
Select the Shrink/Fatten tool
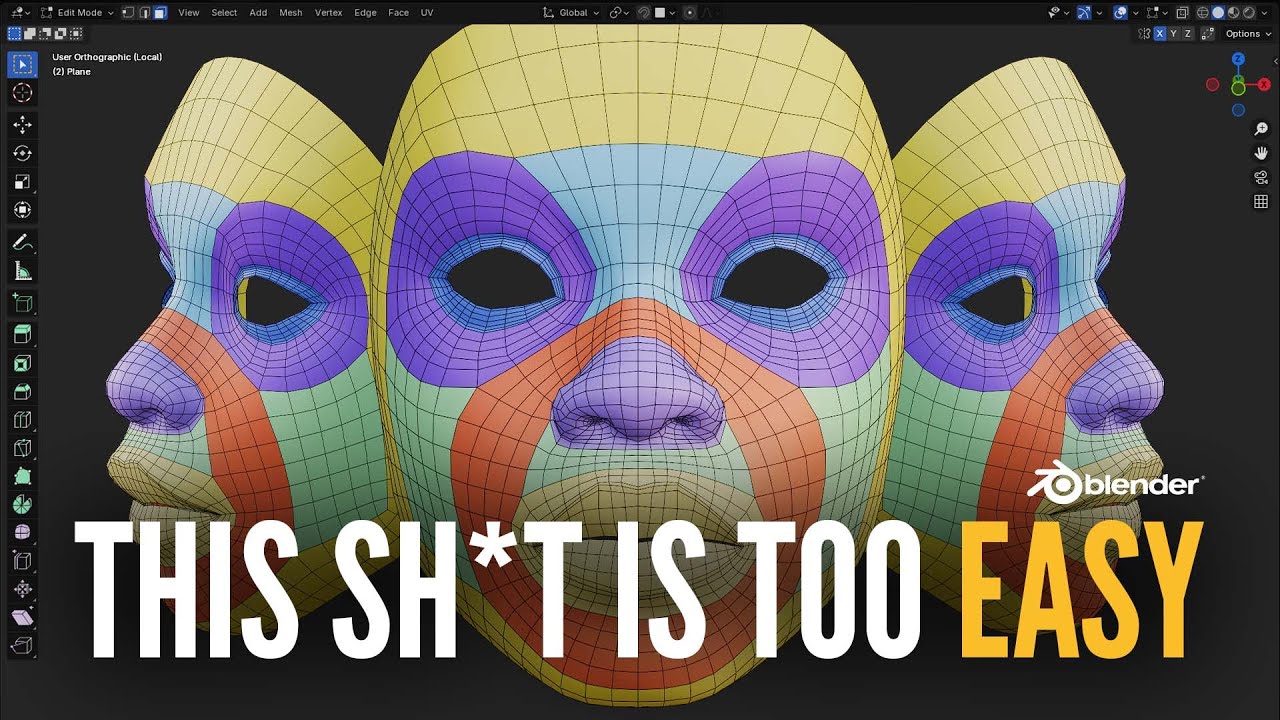[23, 590]
